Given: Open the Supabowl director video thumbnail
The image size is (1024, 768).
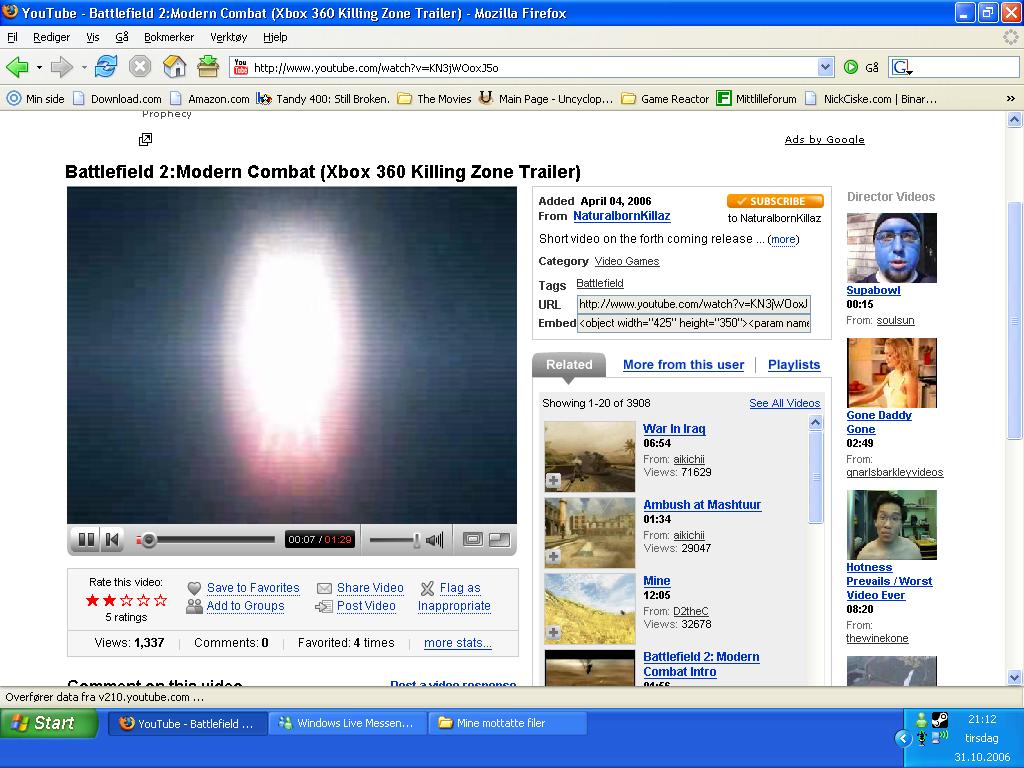Looking at the screenshot, I should [891, 248].
